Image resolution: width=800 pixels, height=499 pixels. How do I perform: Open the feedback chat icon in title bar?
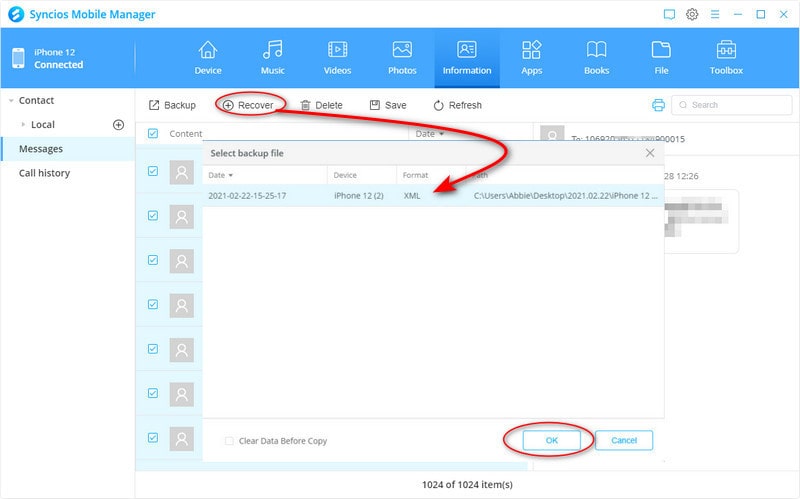pyautogui.click(x=669, y=14)
